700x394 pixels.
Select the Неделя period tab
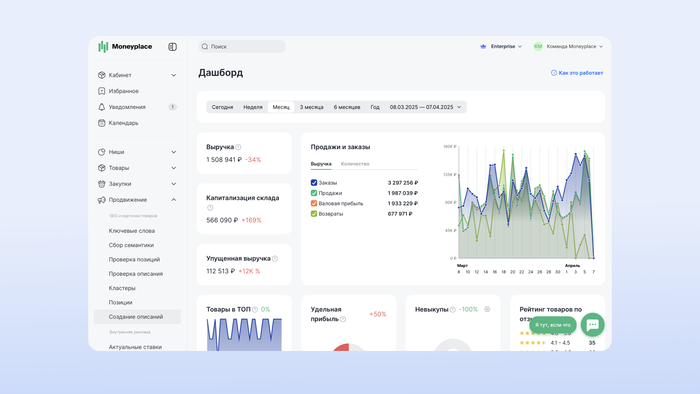click(x=253, y=107)
